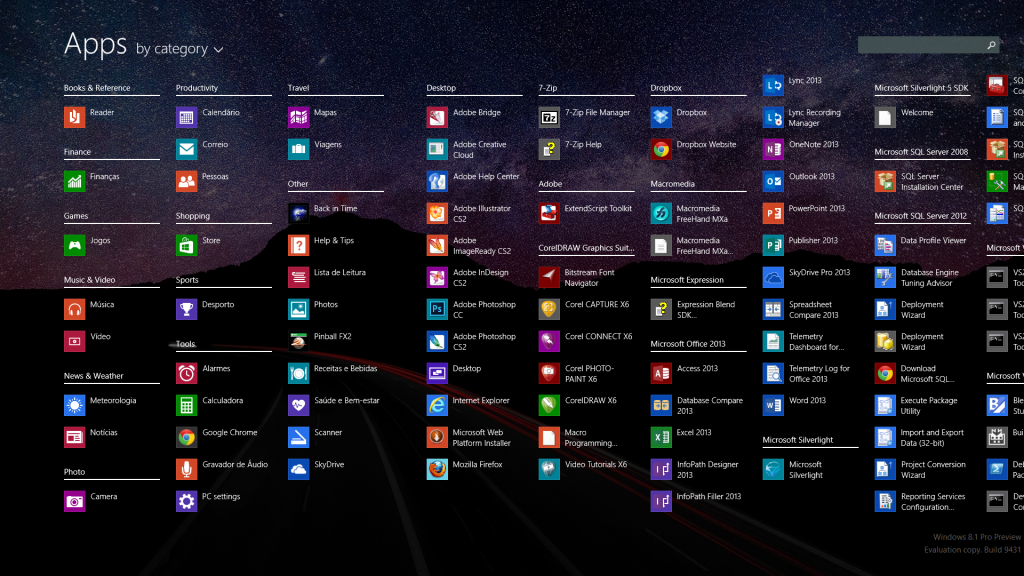Select the Desktop category header
1024x576 pixels.
(x=441, y=88)
